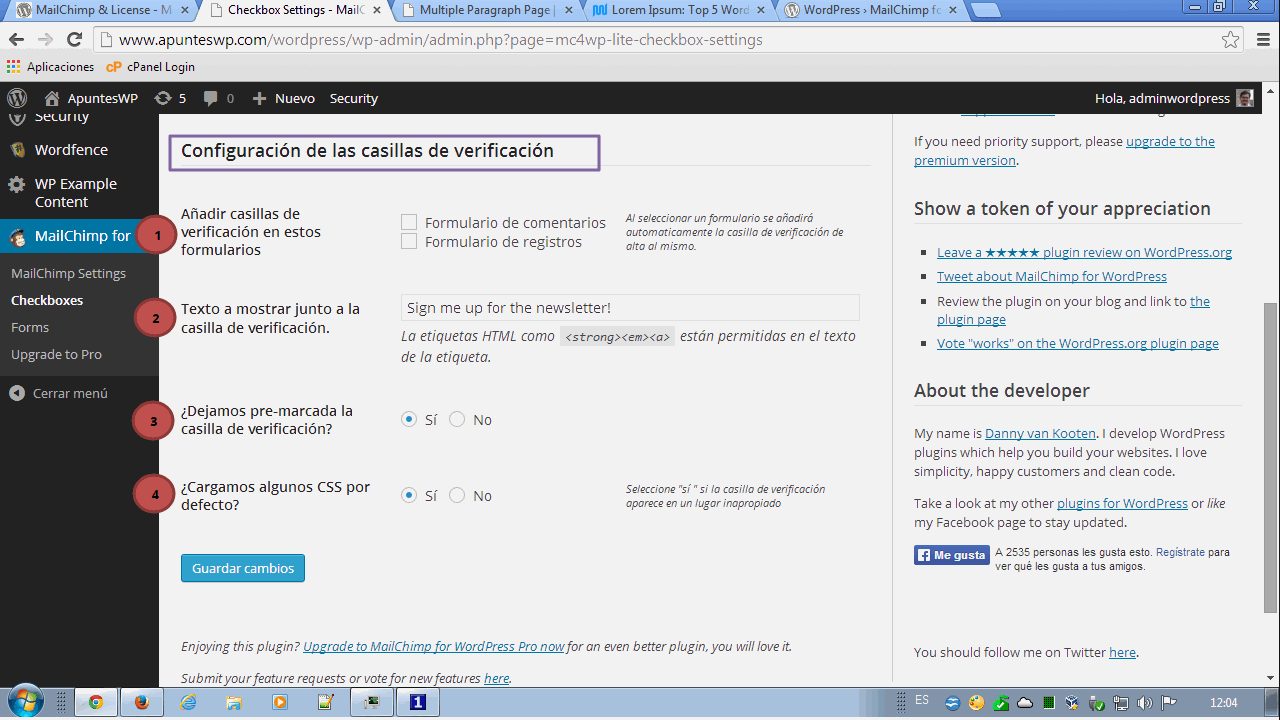The image size is (1280, 720).
Task: Click the WordPress logo in the admin bar
Action: point(17,98)
